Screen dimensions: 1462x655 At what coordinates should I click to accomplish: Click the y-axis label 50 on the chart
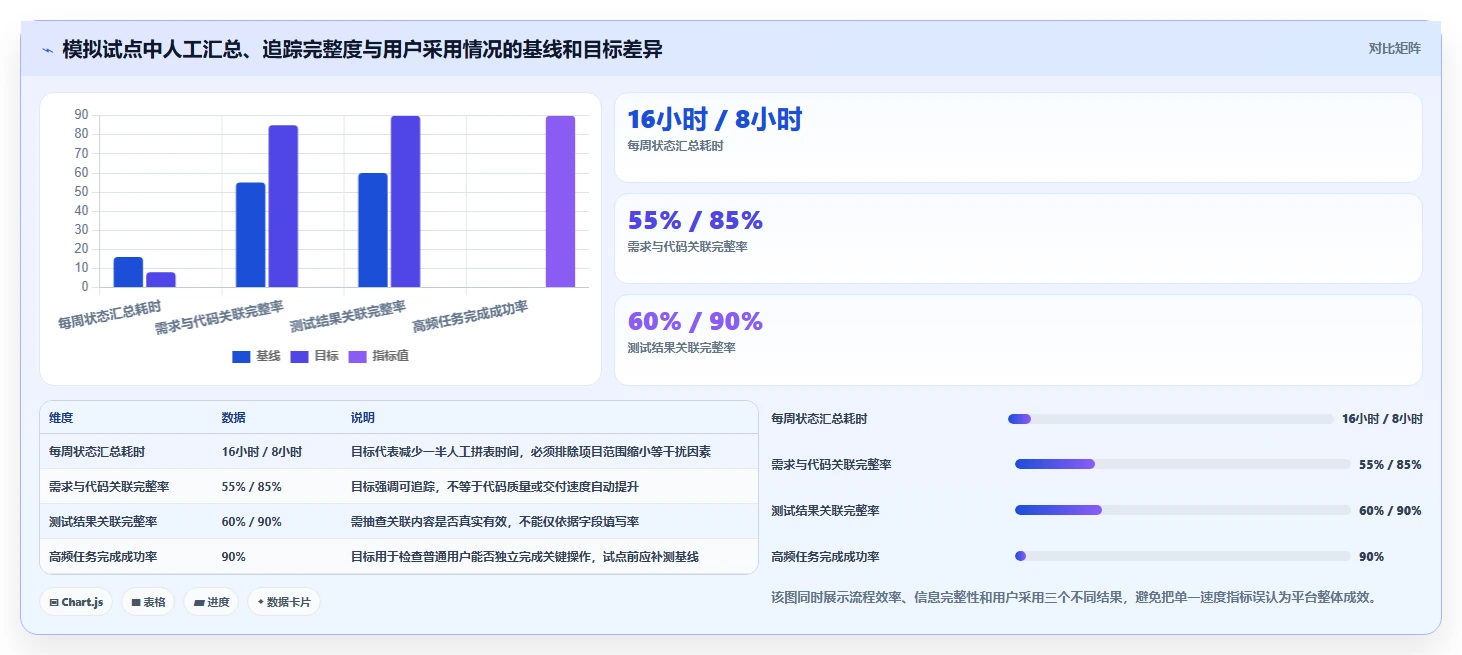[81, 192]
